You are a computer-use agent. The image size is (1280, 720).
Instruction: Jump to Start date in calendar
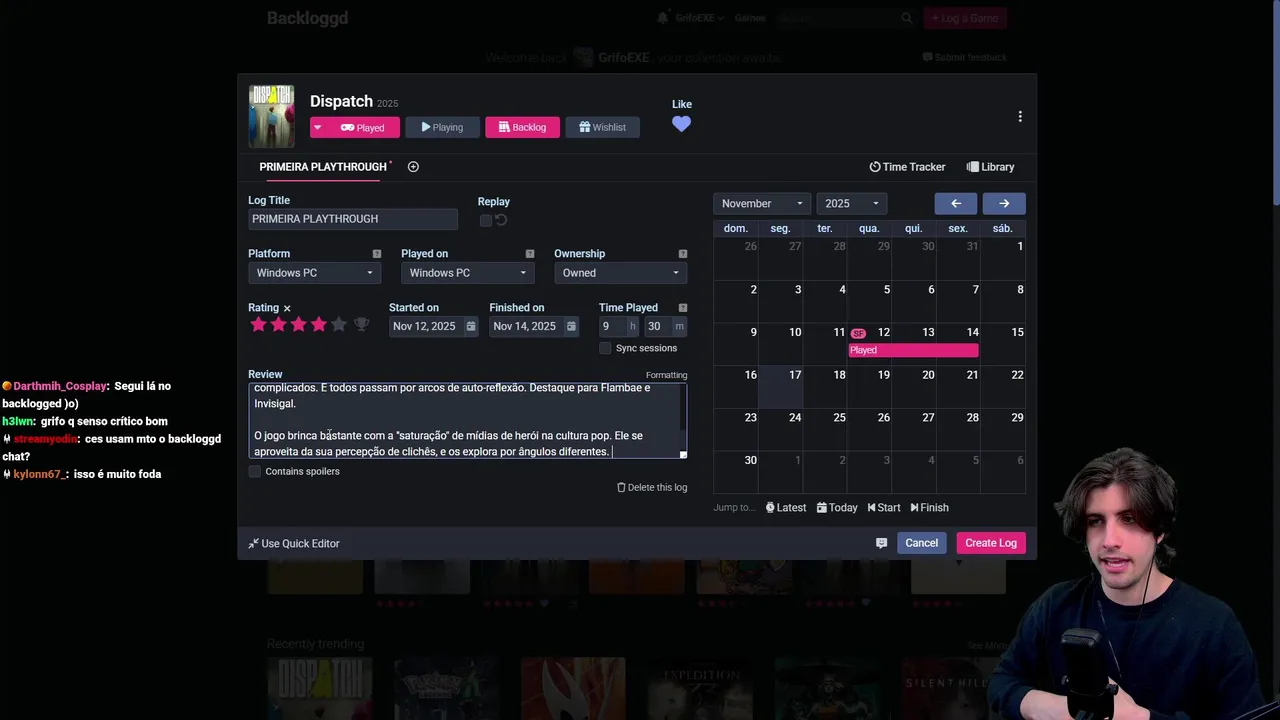pyautogui.click(x=884, y=507)
